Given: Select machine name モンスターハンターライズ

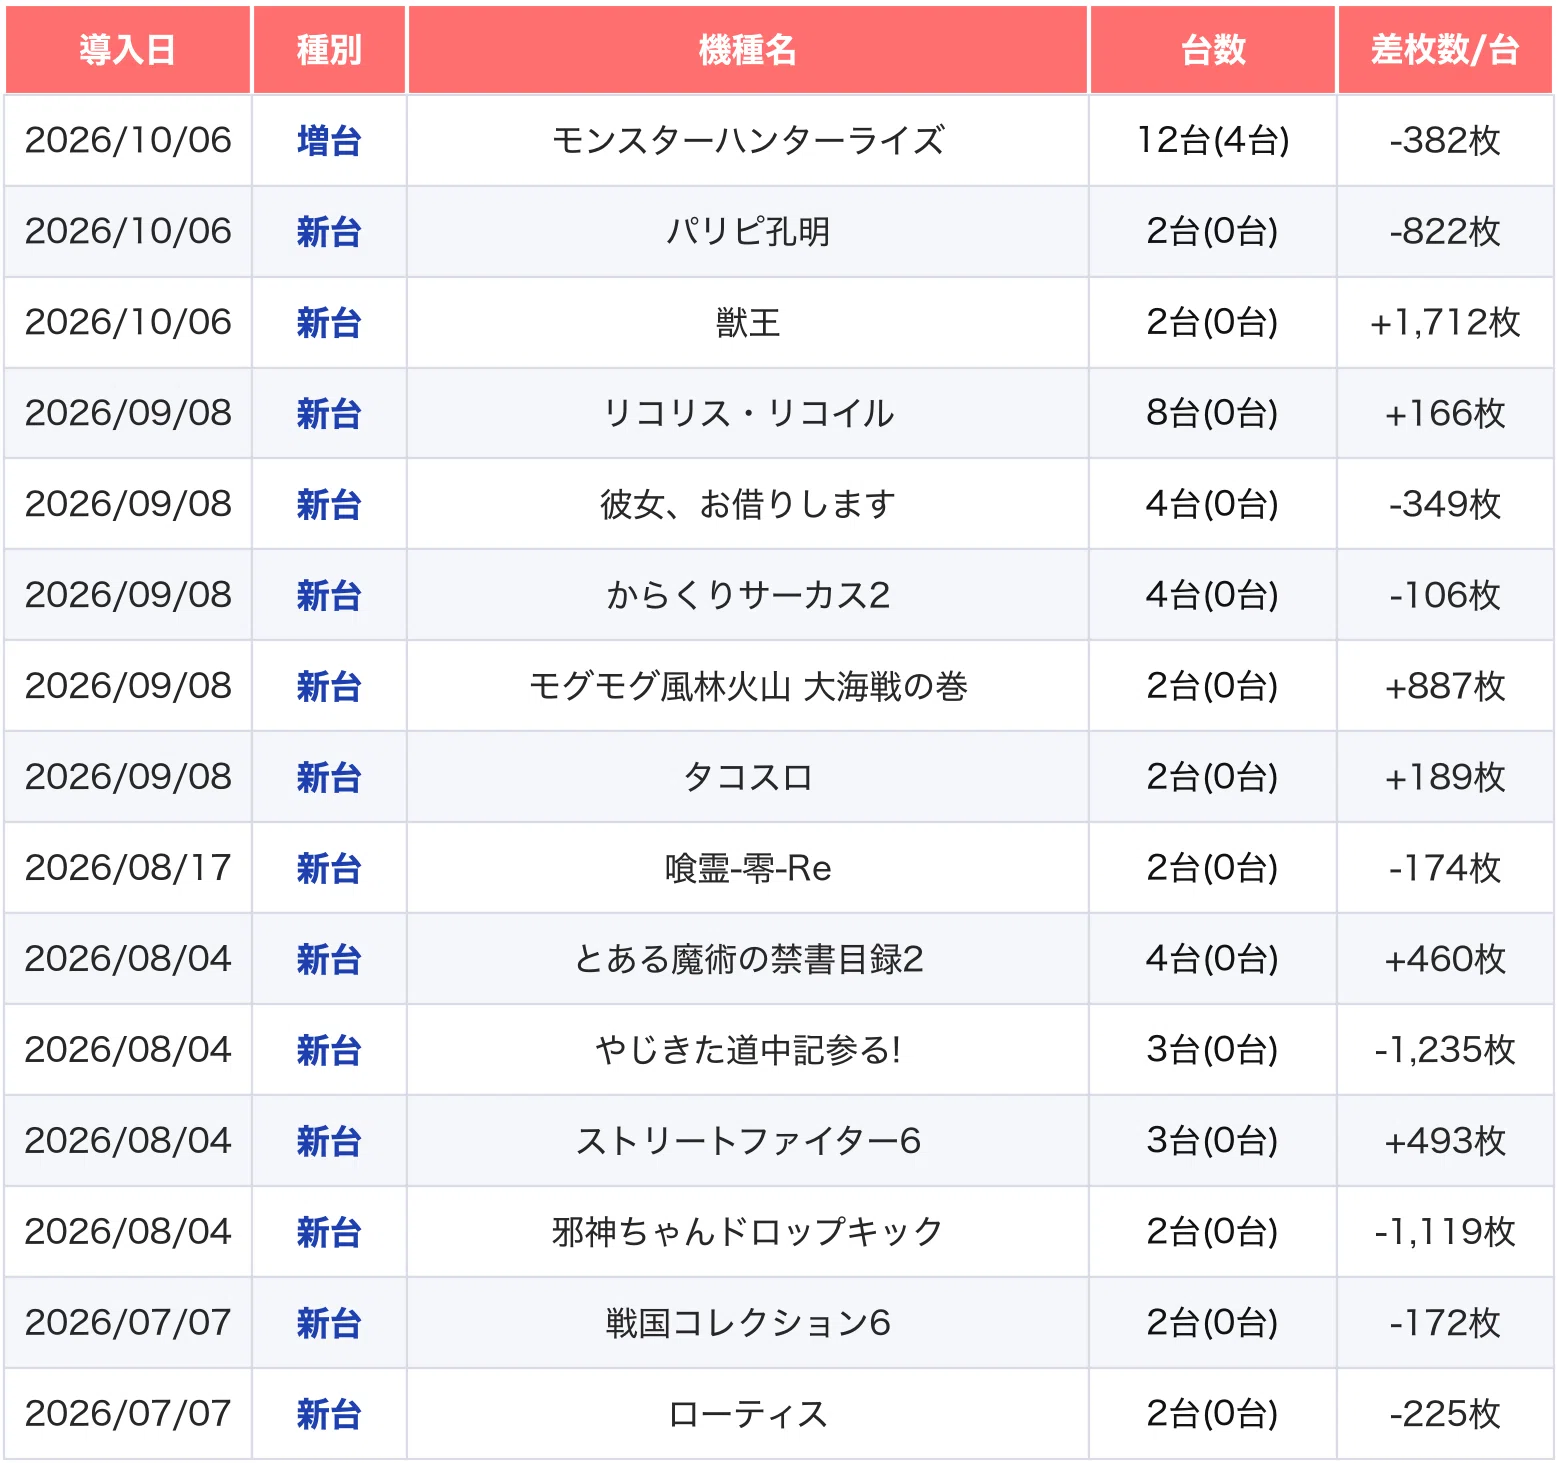Looking at the screenshot, I should 748,141.
